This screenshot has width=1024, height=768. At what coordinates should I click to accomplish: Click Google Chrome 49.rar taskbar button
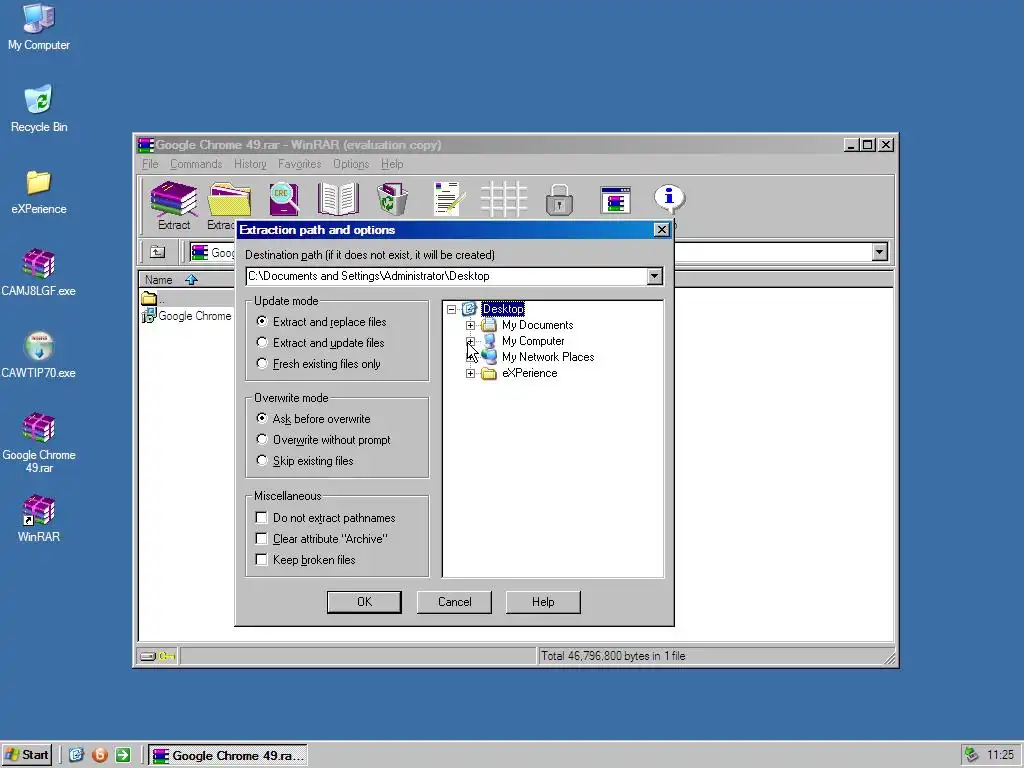[x=227, y=756]
